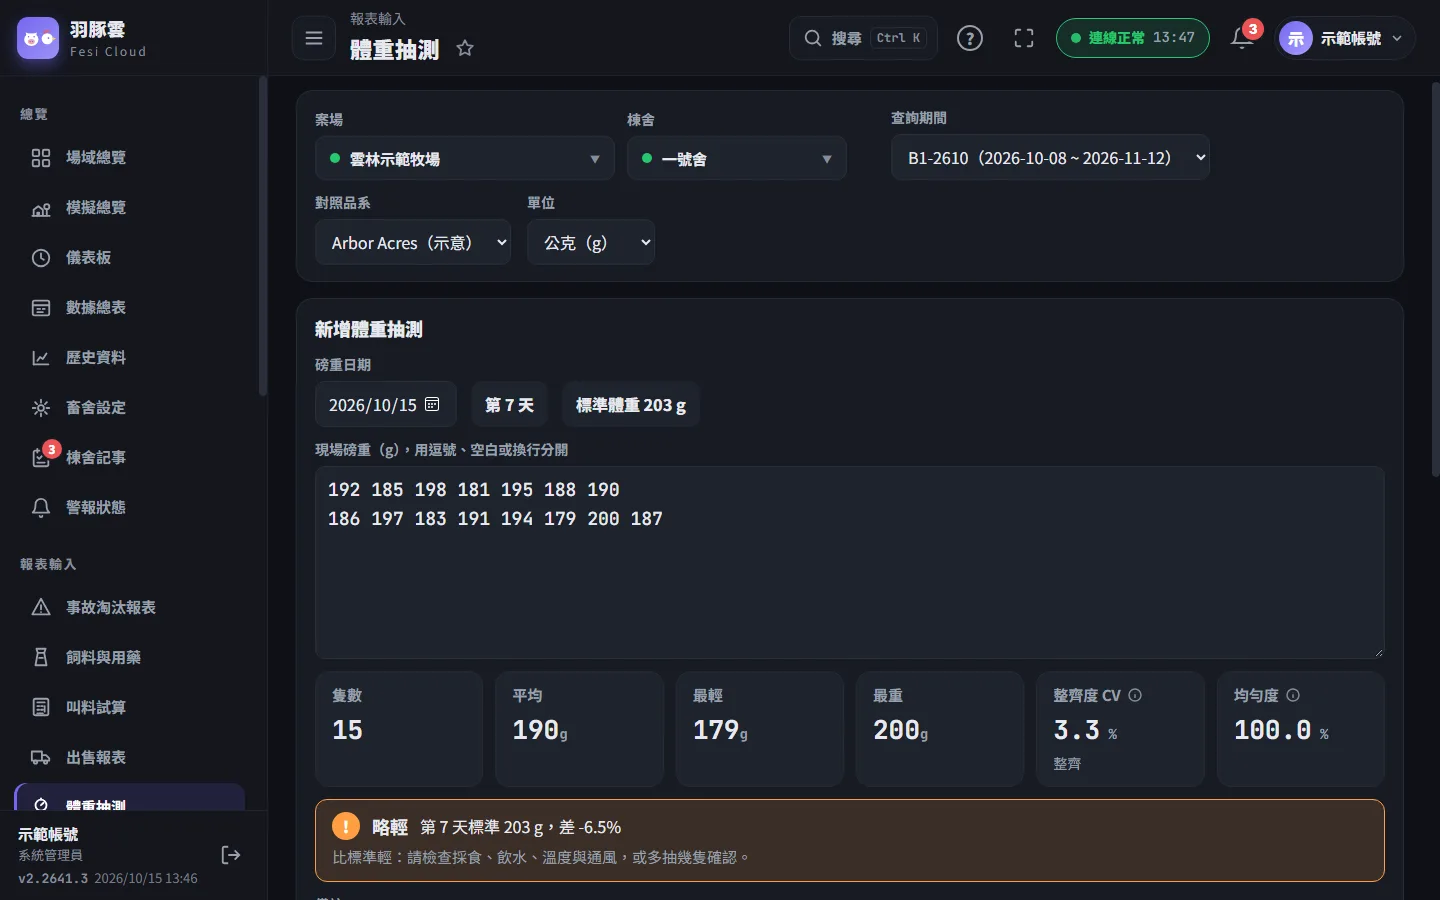The width and height of the screenshot is (1440, 900).
Task: Click the 報表輸入 breadcrumb
Action: tap(378, 19)
